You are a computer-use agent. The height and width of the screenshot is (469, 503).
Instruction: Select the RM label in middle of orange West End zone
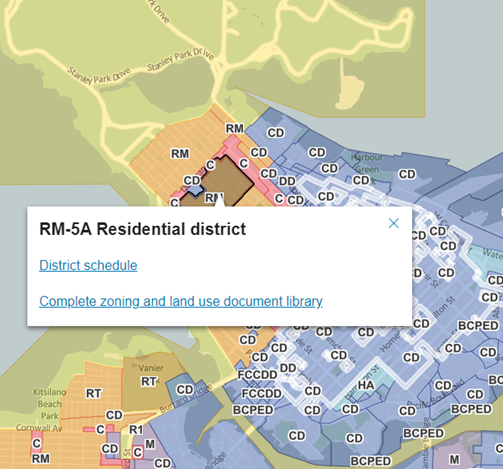[180, 154]
